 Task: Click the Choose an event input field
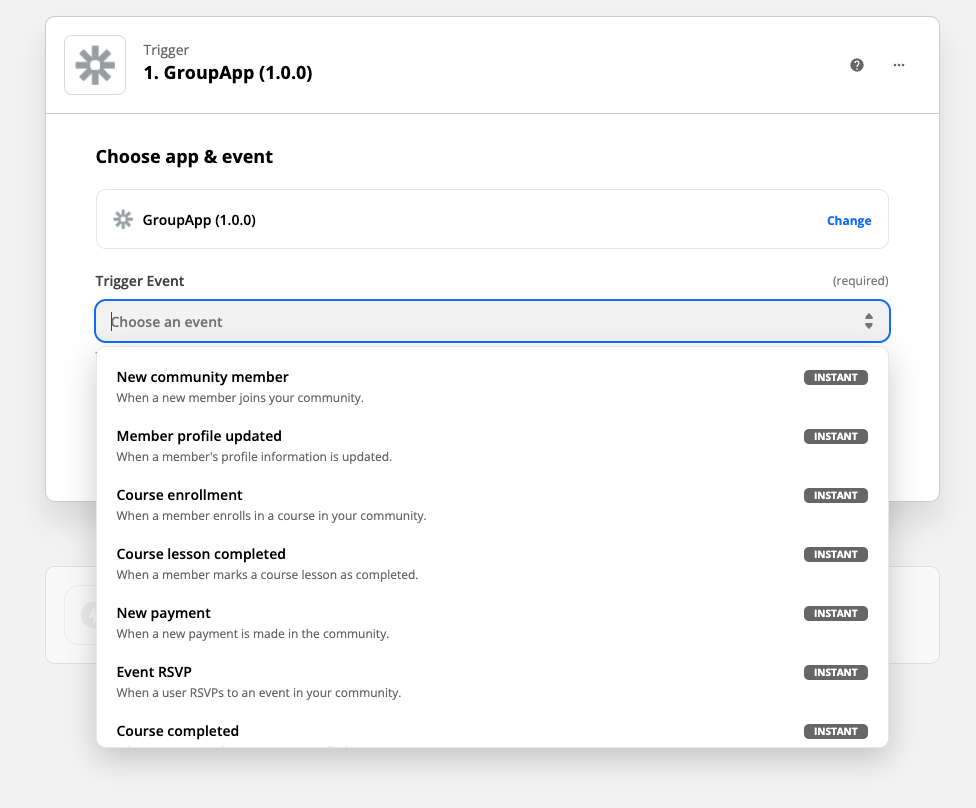tap(480, 322)
